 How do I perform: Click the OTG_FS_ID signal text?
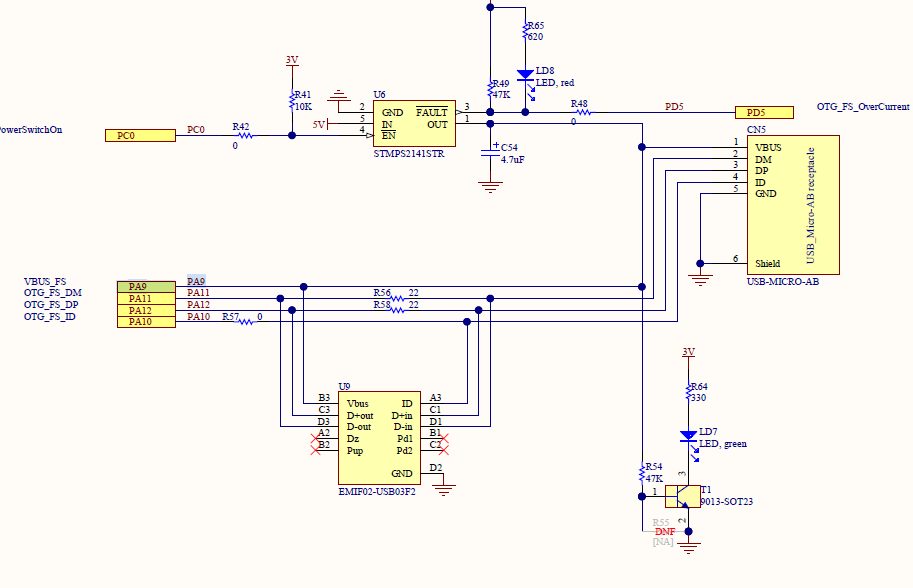point(49,317)
